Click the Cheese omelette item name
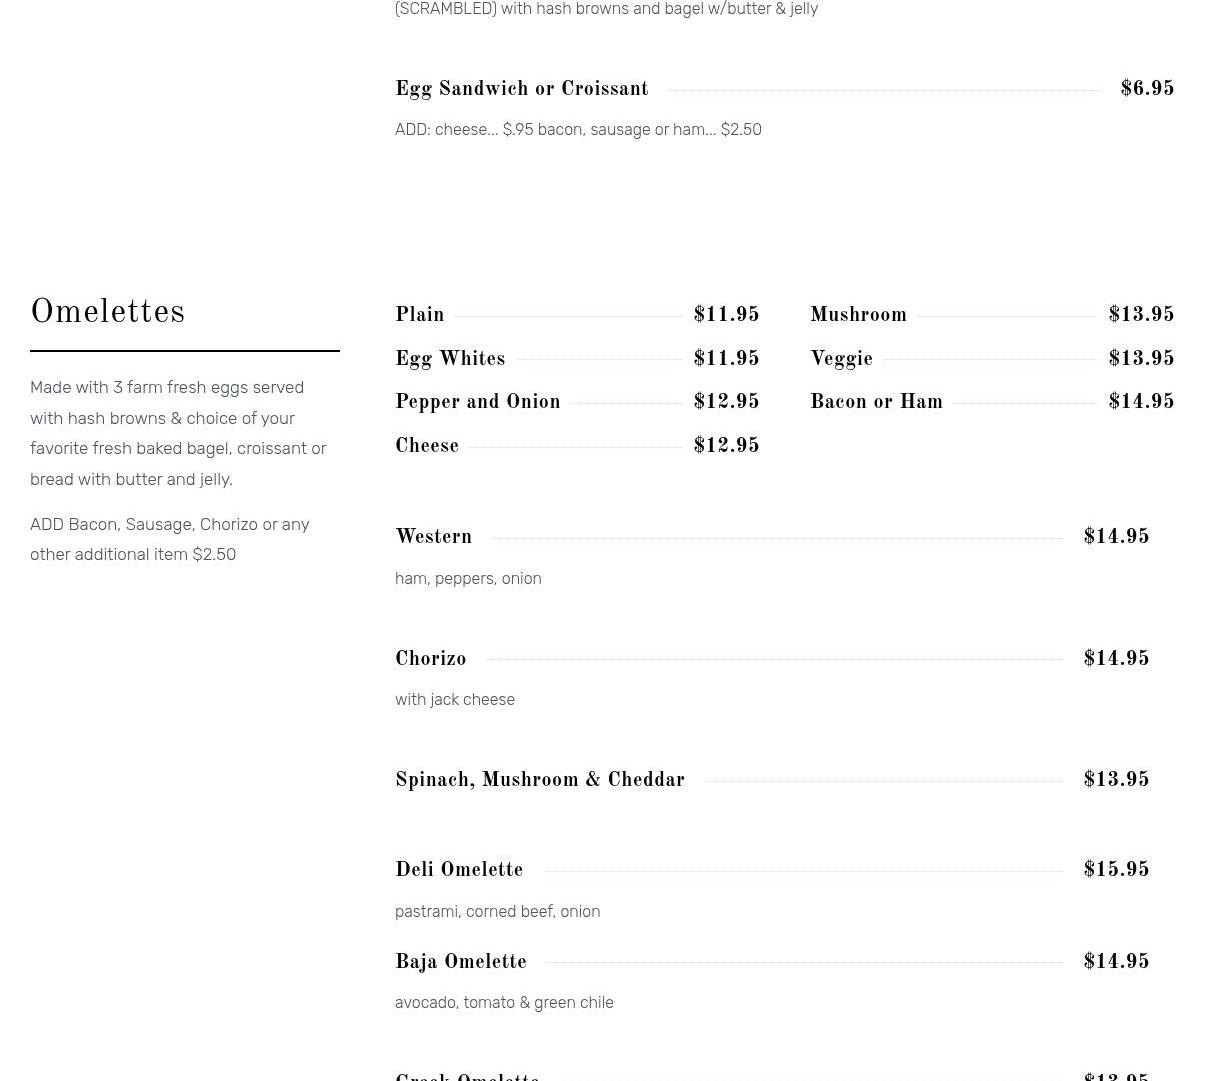 pyautogui.click(x=427, y=447)
